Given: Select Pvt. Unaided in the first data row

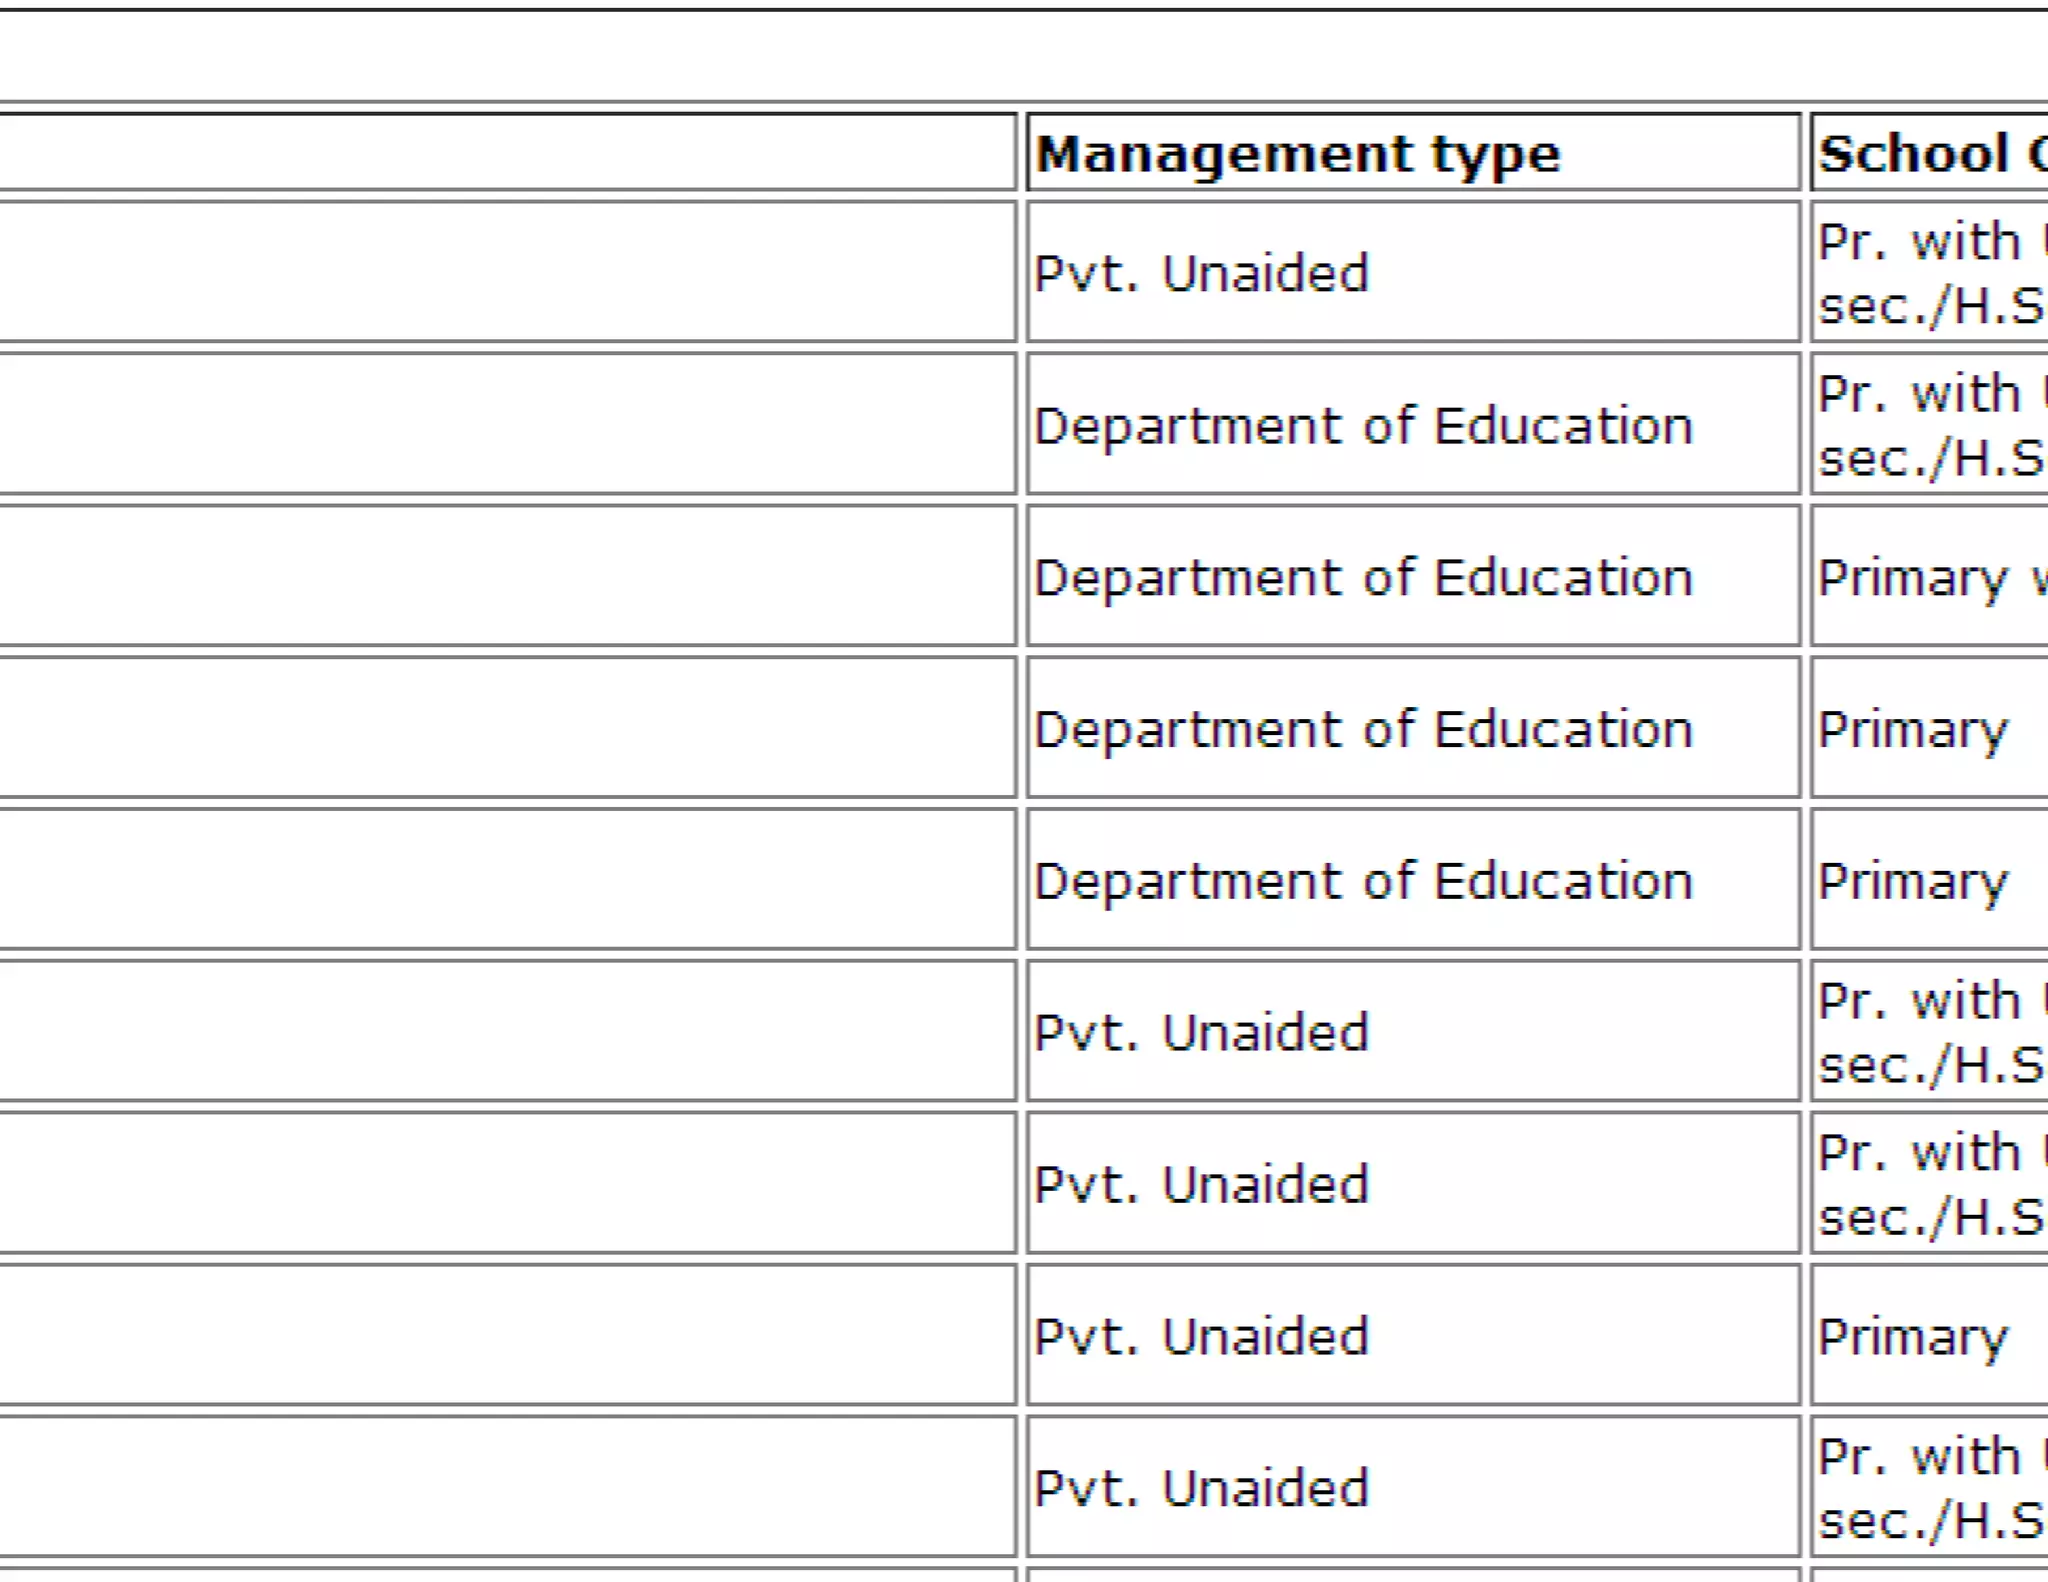Looking at the screenshot, I should 1201,273.
